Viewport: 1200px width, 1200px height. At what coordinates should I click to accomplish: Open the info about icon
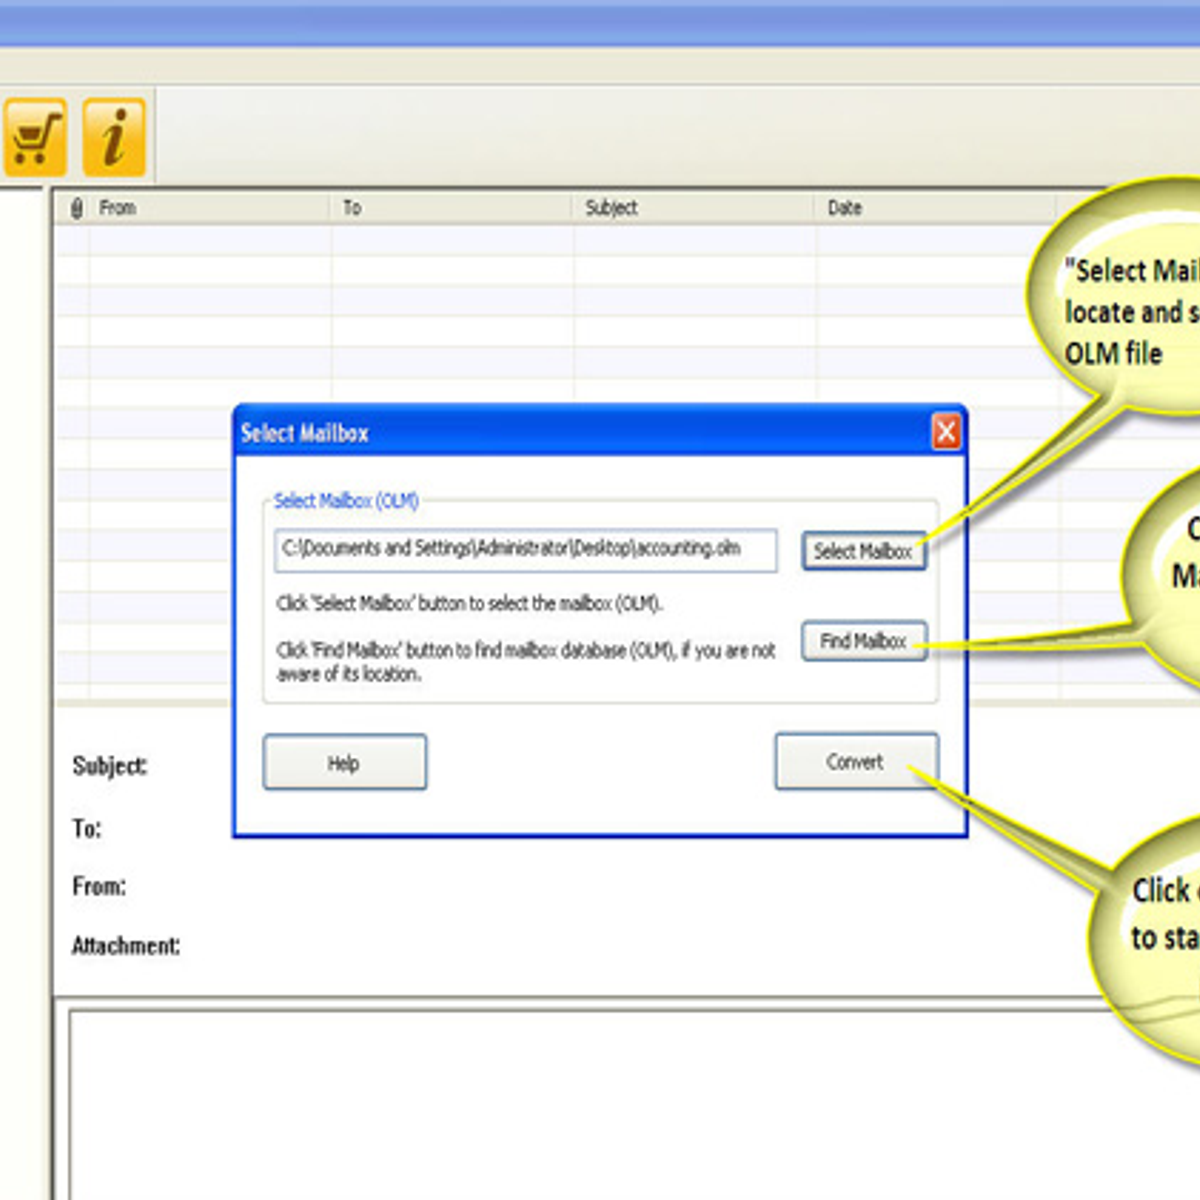(x=114, y=137)
